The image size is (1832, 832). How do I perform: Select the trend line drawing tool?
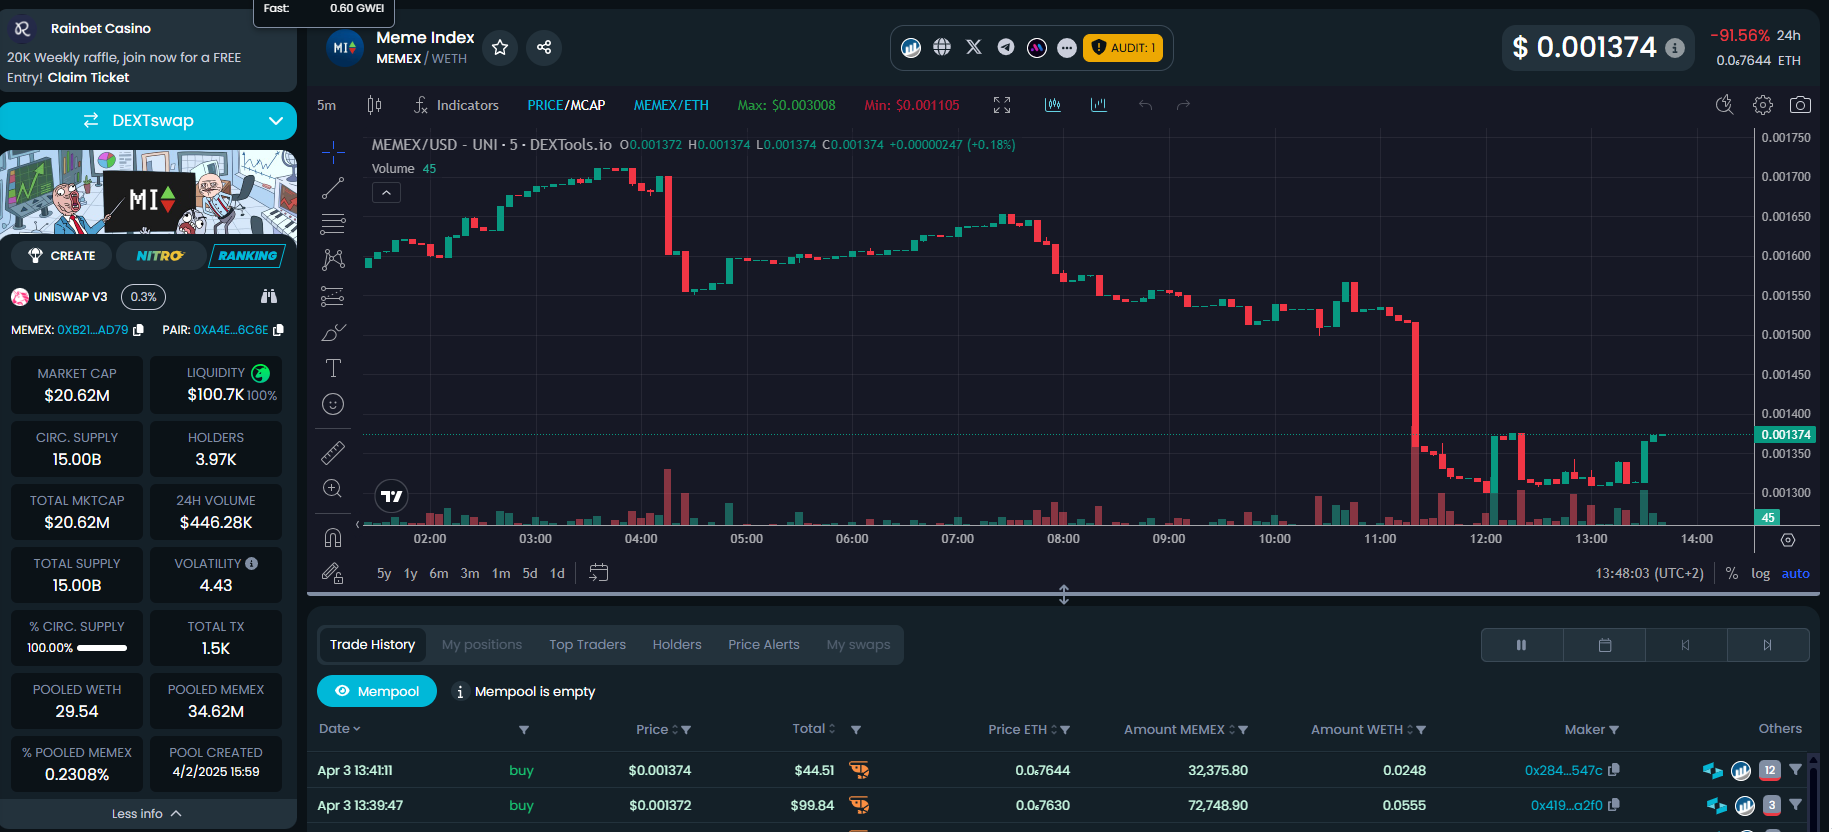point(333,188)
